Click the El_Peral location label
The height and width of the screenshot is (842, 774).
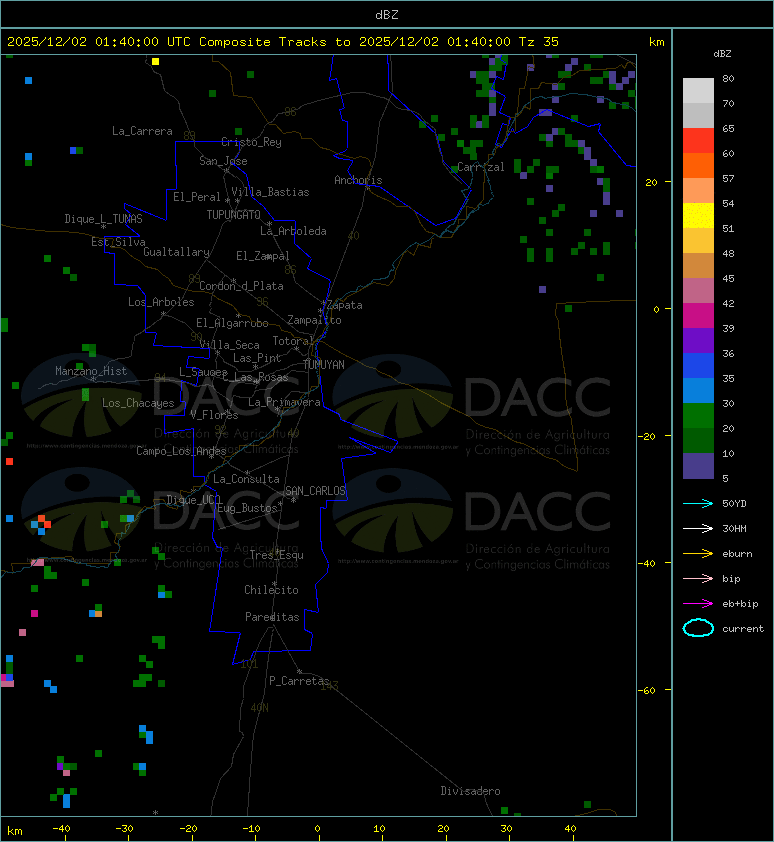197,197
